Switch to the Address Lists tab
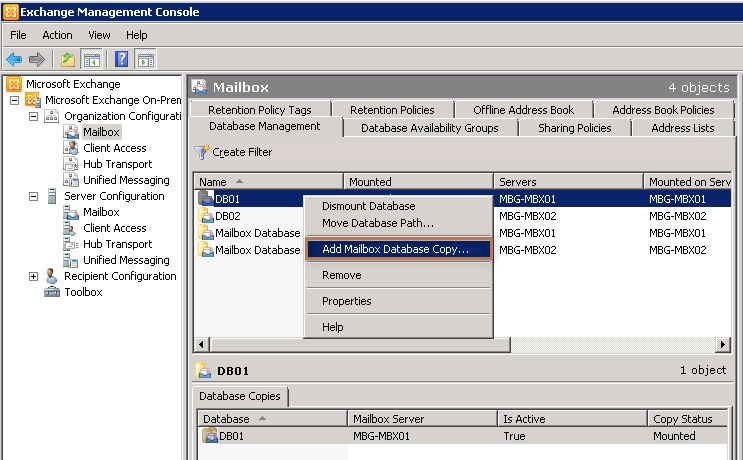 pyautogui.click(x=682, y=128)
